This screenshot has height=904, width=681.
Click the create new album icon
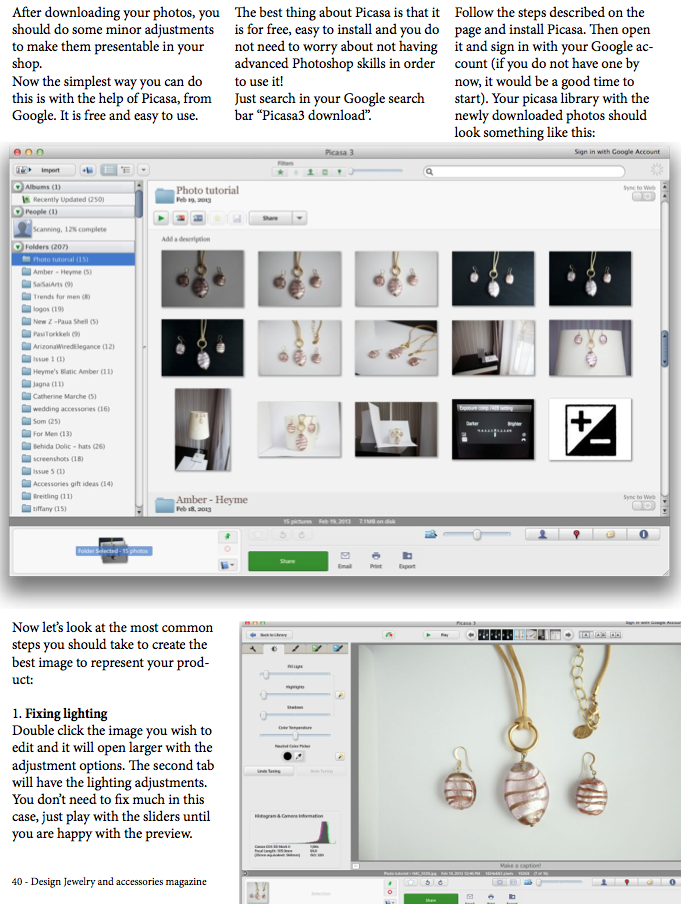[88, 170]
